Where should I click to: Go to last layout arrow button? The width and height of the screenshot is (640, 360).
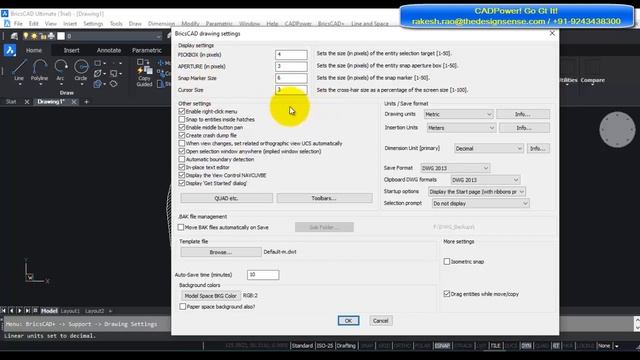[27, 311]
